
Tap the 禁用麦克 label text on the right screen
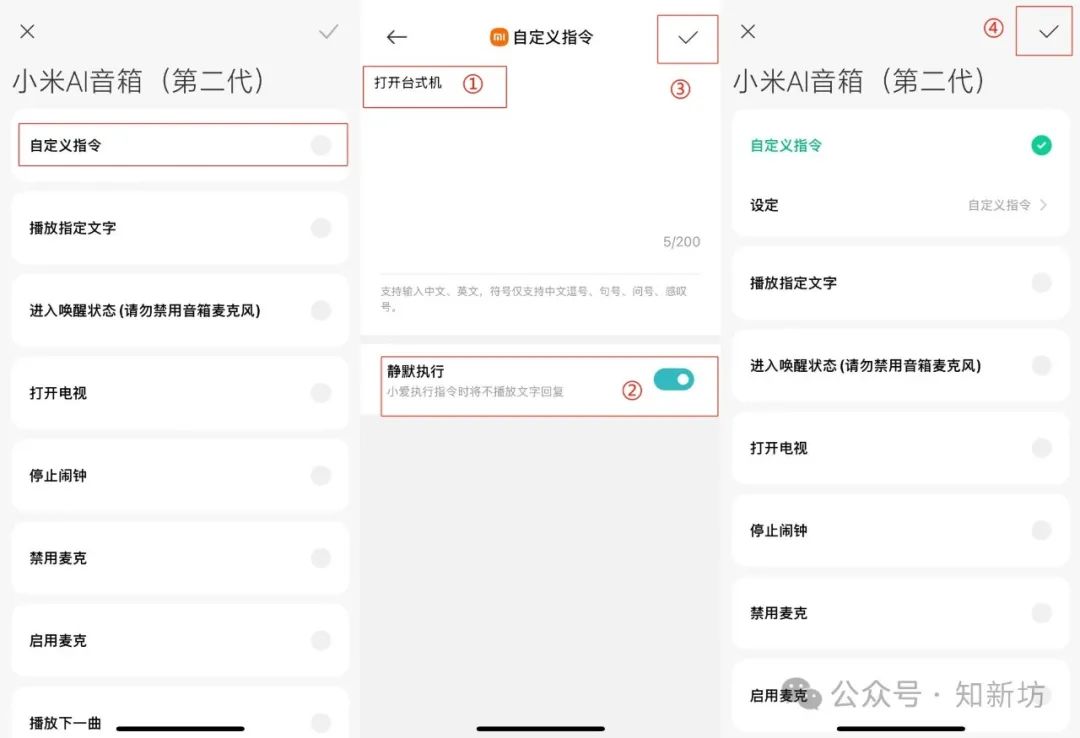pyautogui.click(x=778, y=613)
